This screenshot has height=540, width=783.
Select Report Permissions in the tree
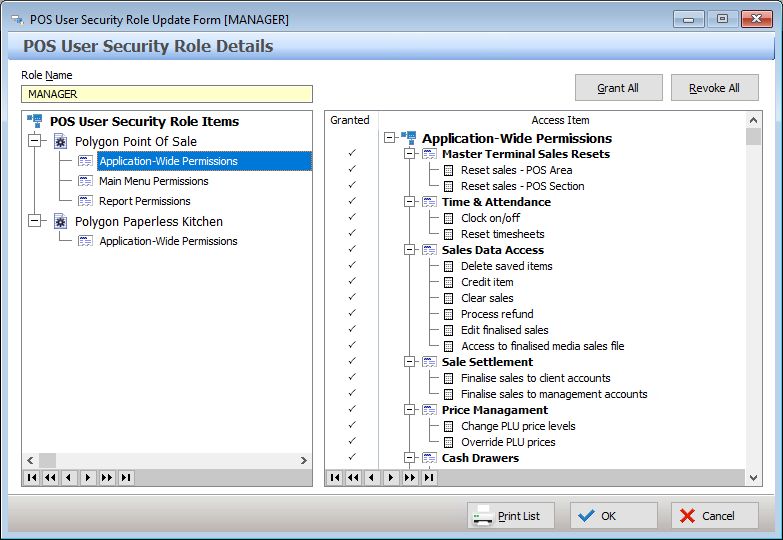(145, 201)
